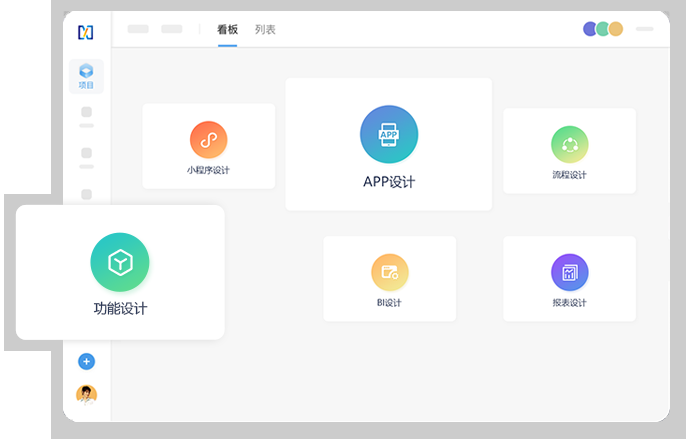
Task: Select the sidebar item directly below 项目
Action: pos(86,116)
